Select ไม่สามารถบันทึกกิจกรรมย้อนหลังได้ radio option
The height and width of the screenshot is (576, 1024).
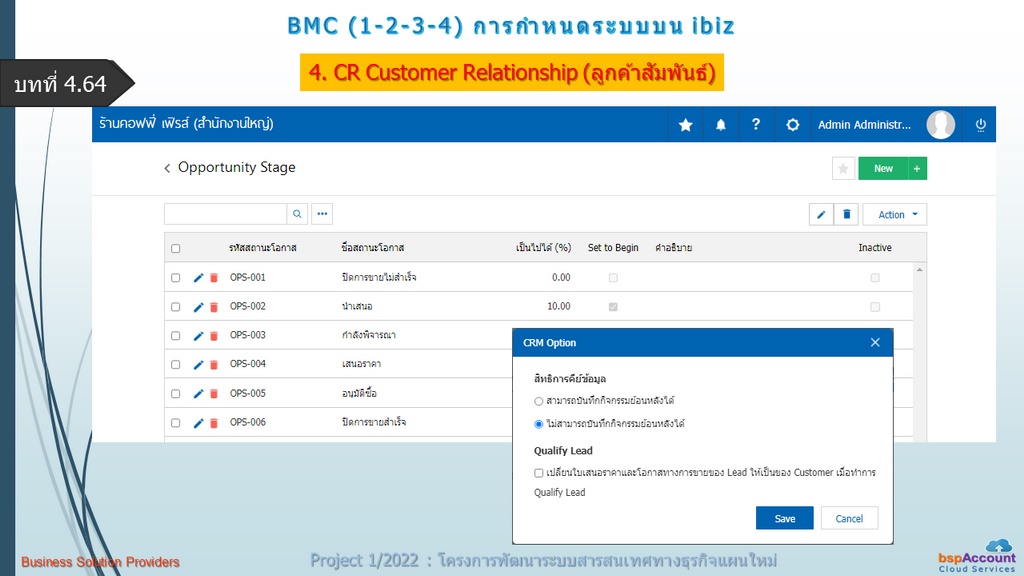(x=539, y=424)
